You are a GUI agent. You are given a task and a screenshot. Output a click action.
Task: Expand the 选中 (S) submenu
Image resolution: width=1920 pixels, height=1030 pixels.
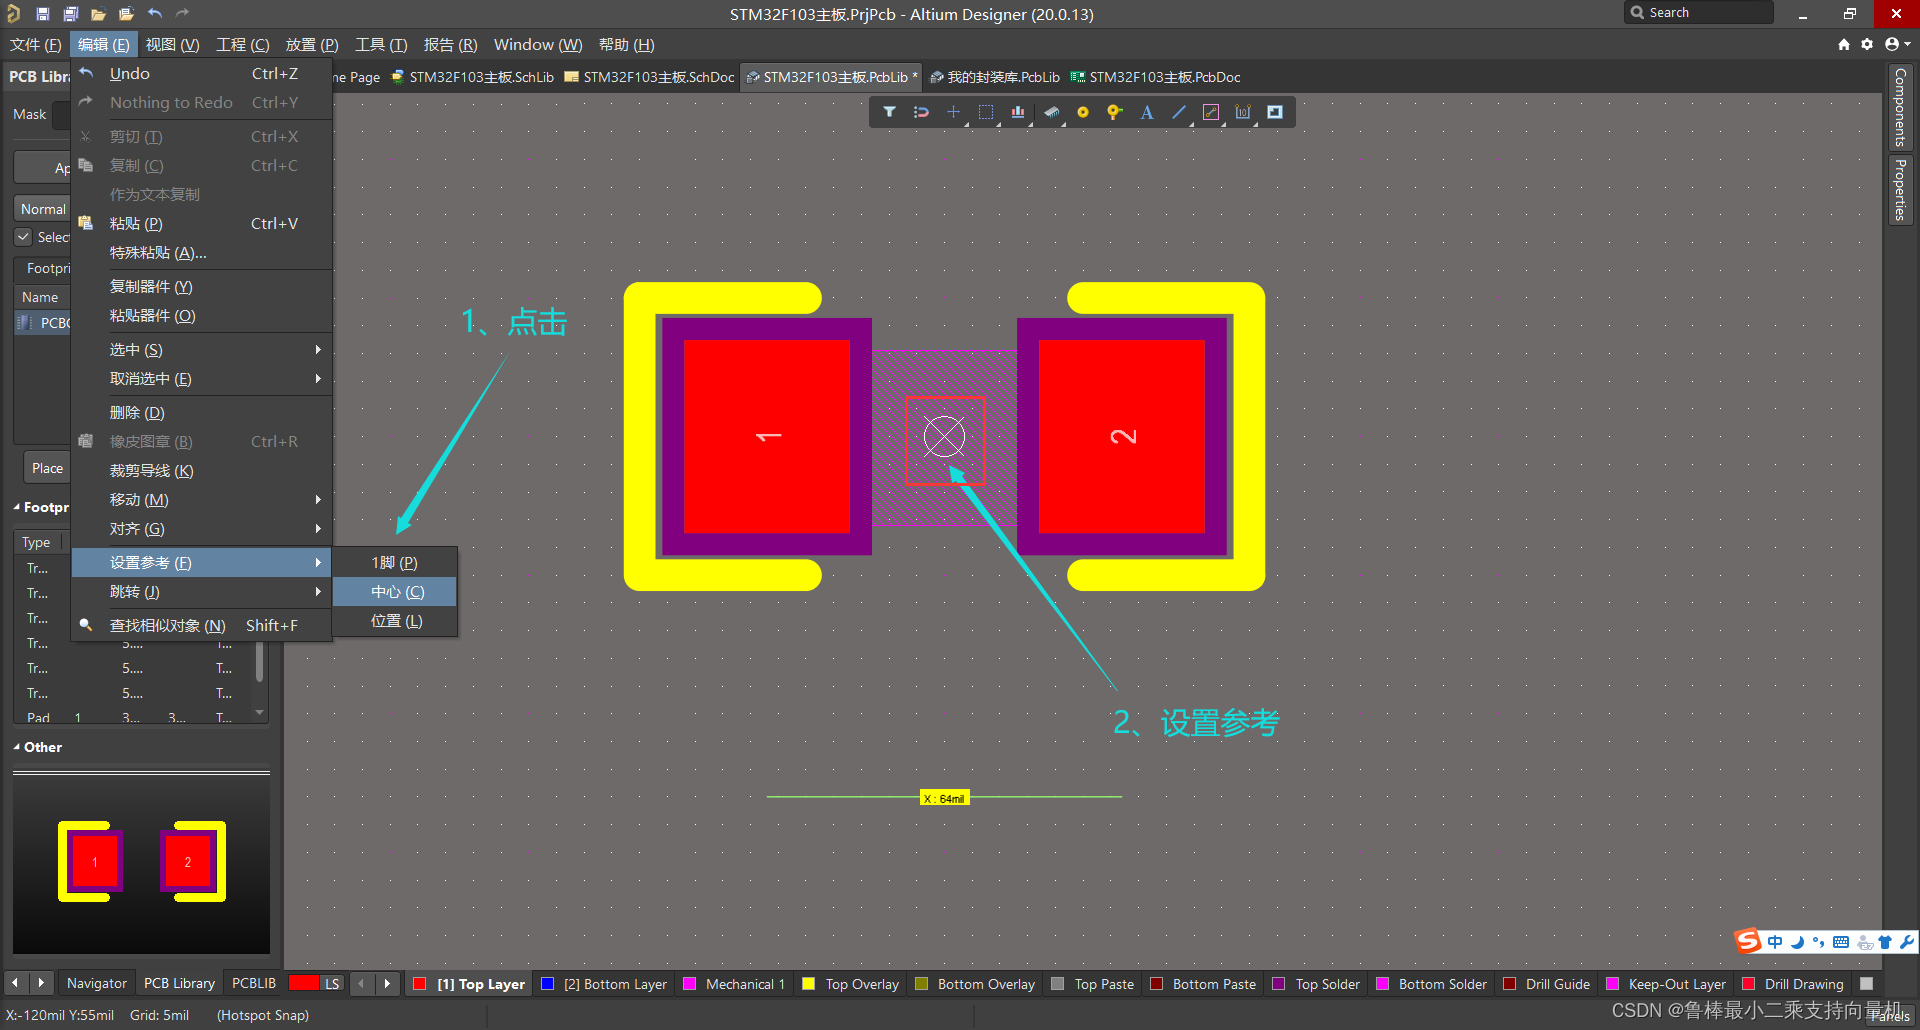[202, 349]
